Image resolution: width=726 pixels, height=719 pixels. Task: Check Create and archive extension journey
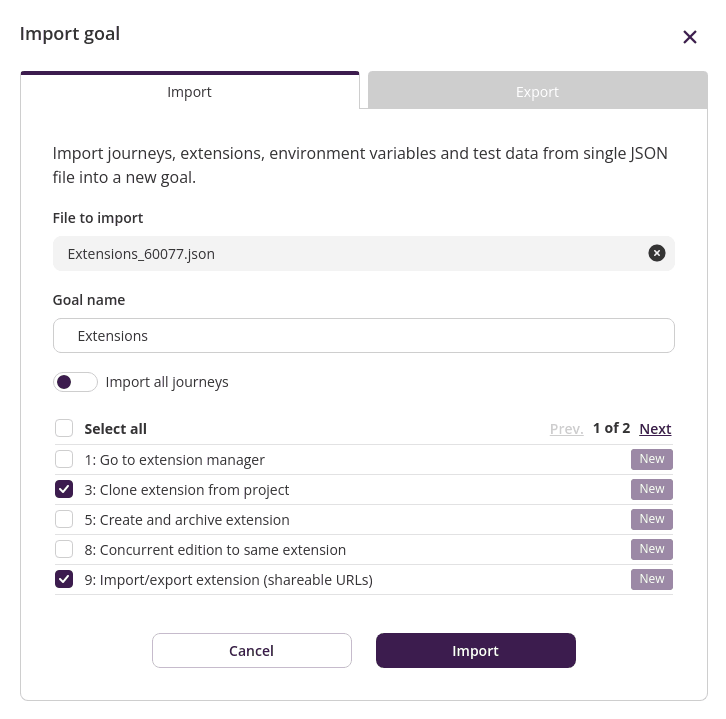[64, 519]
